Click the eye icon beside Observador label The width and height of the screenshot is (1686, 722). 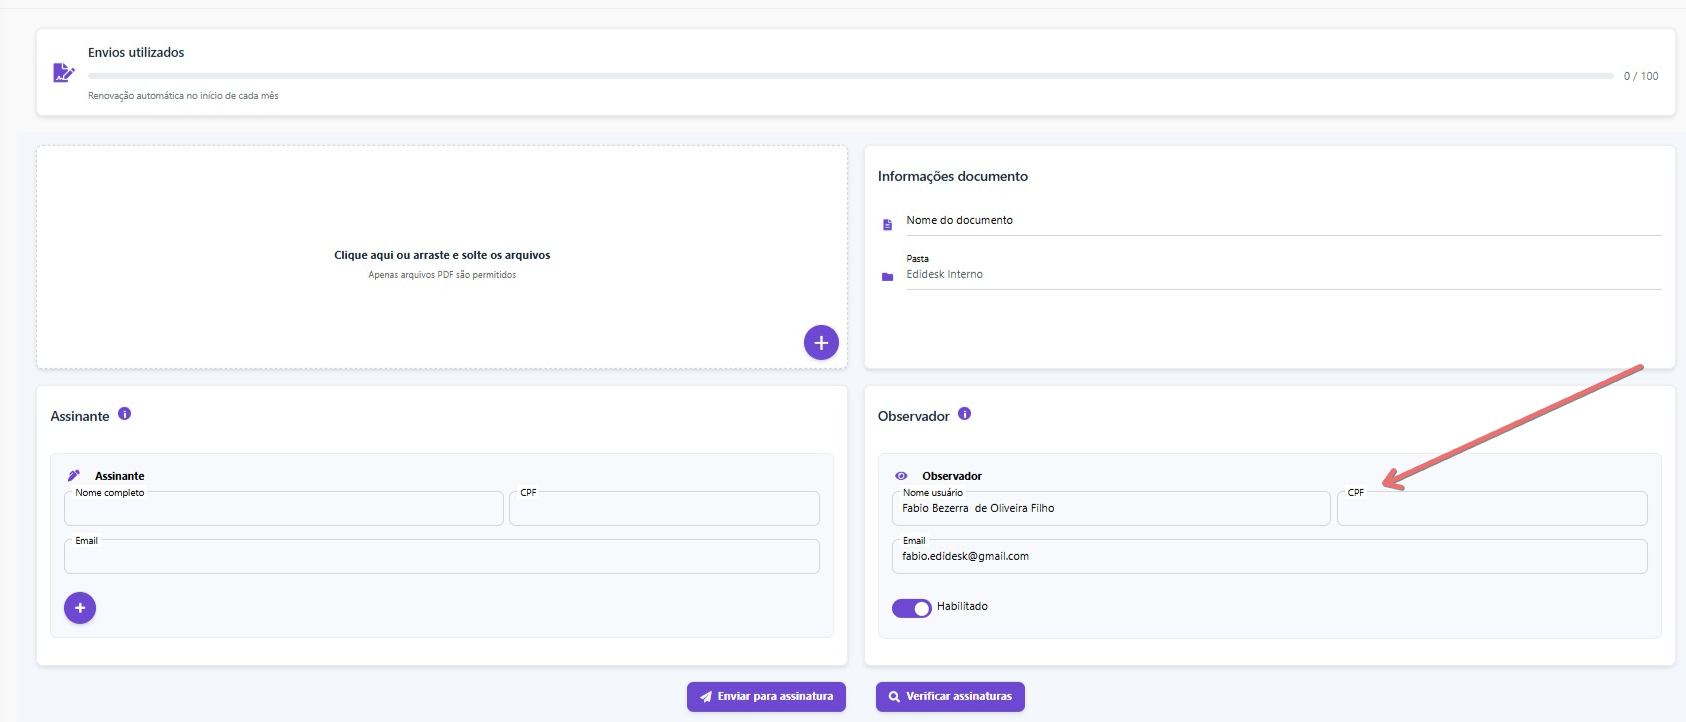(x=901, y=476)
